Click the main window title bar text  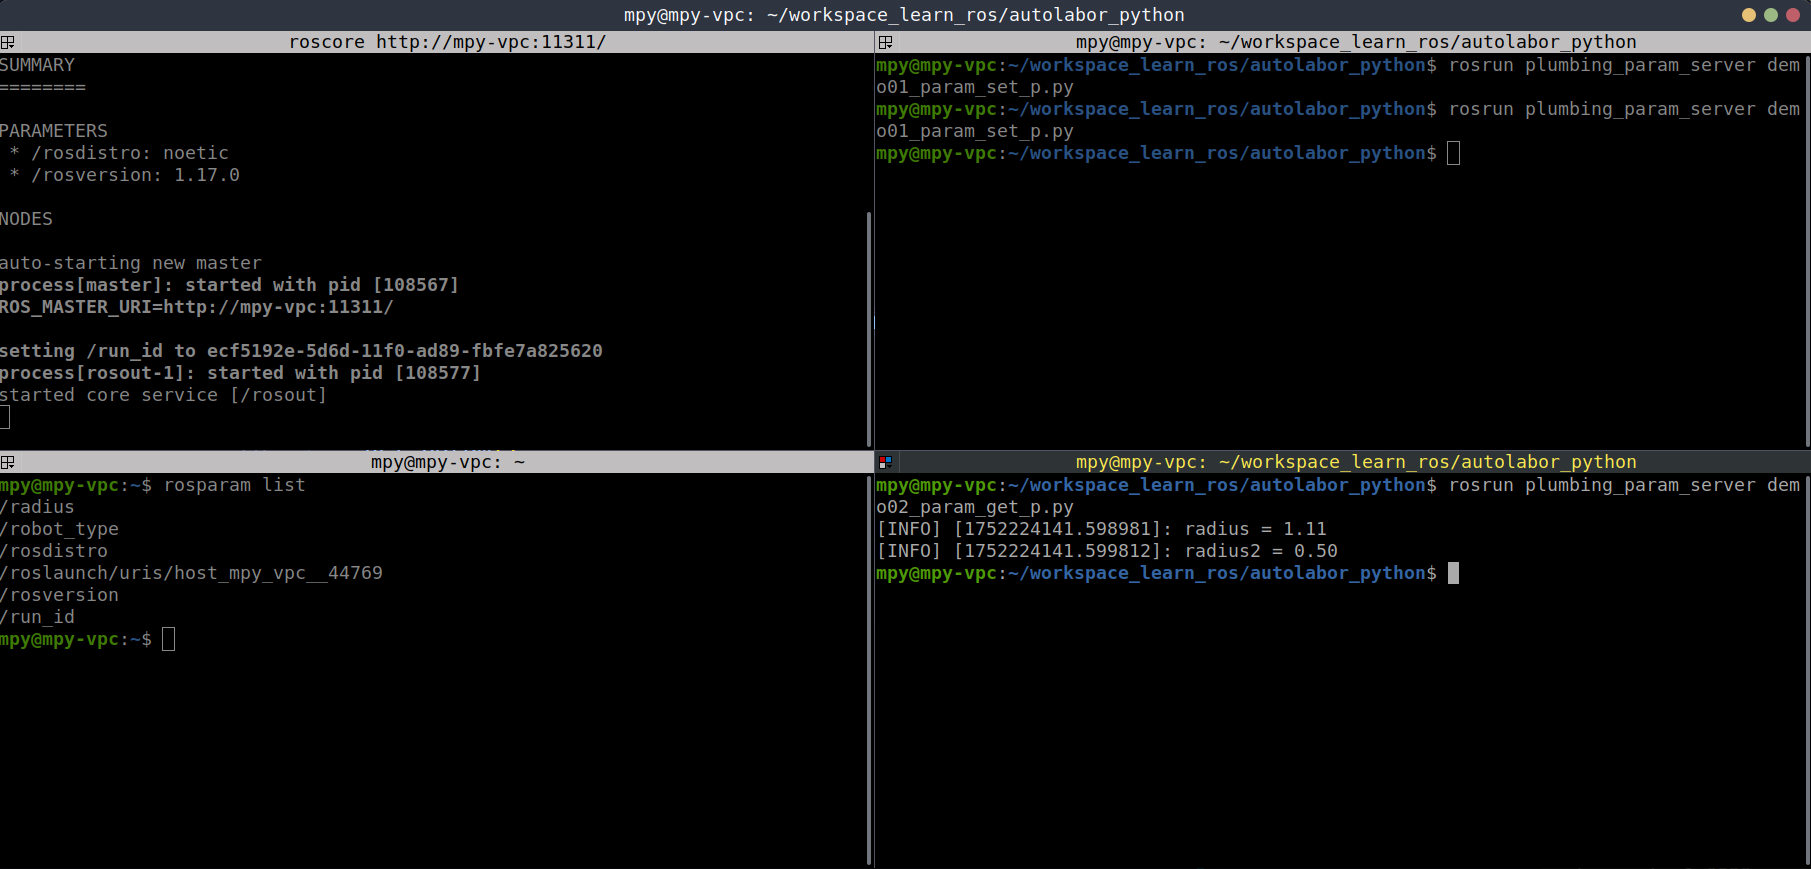point(904,15)
